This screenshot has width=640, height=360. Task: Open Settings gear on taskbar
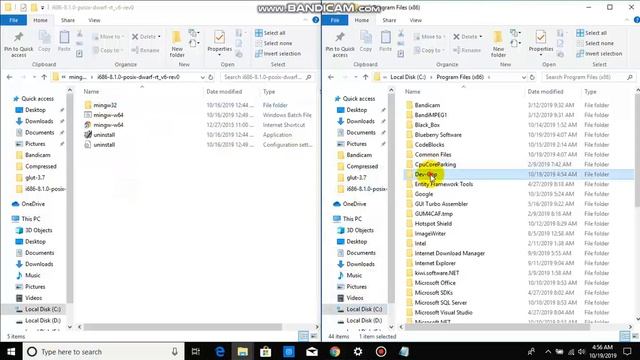pyautogui.click(x=358, y=351)
